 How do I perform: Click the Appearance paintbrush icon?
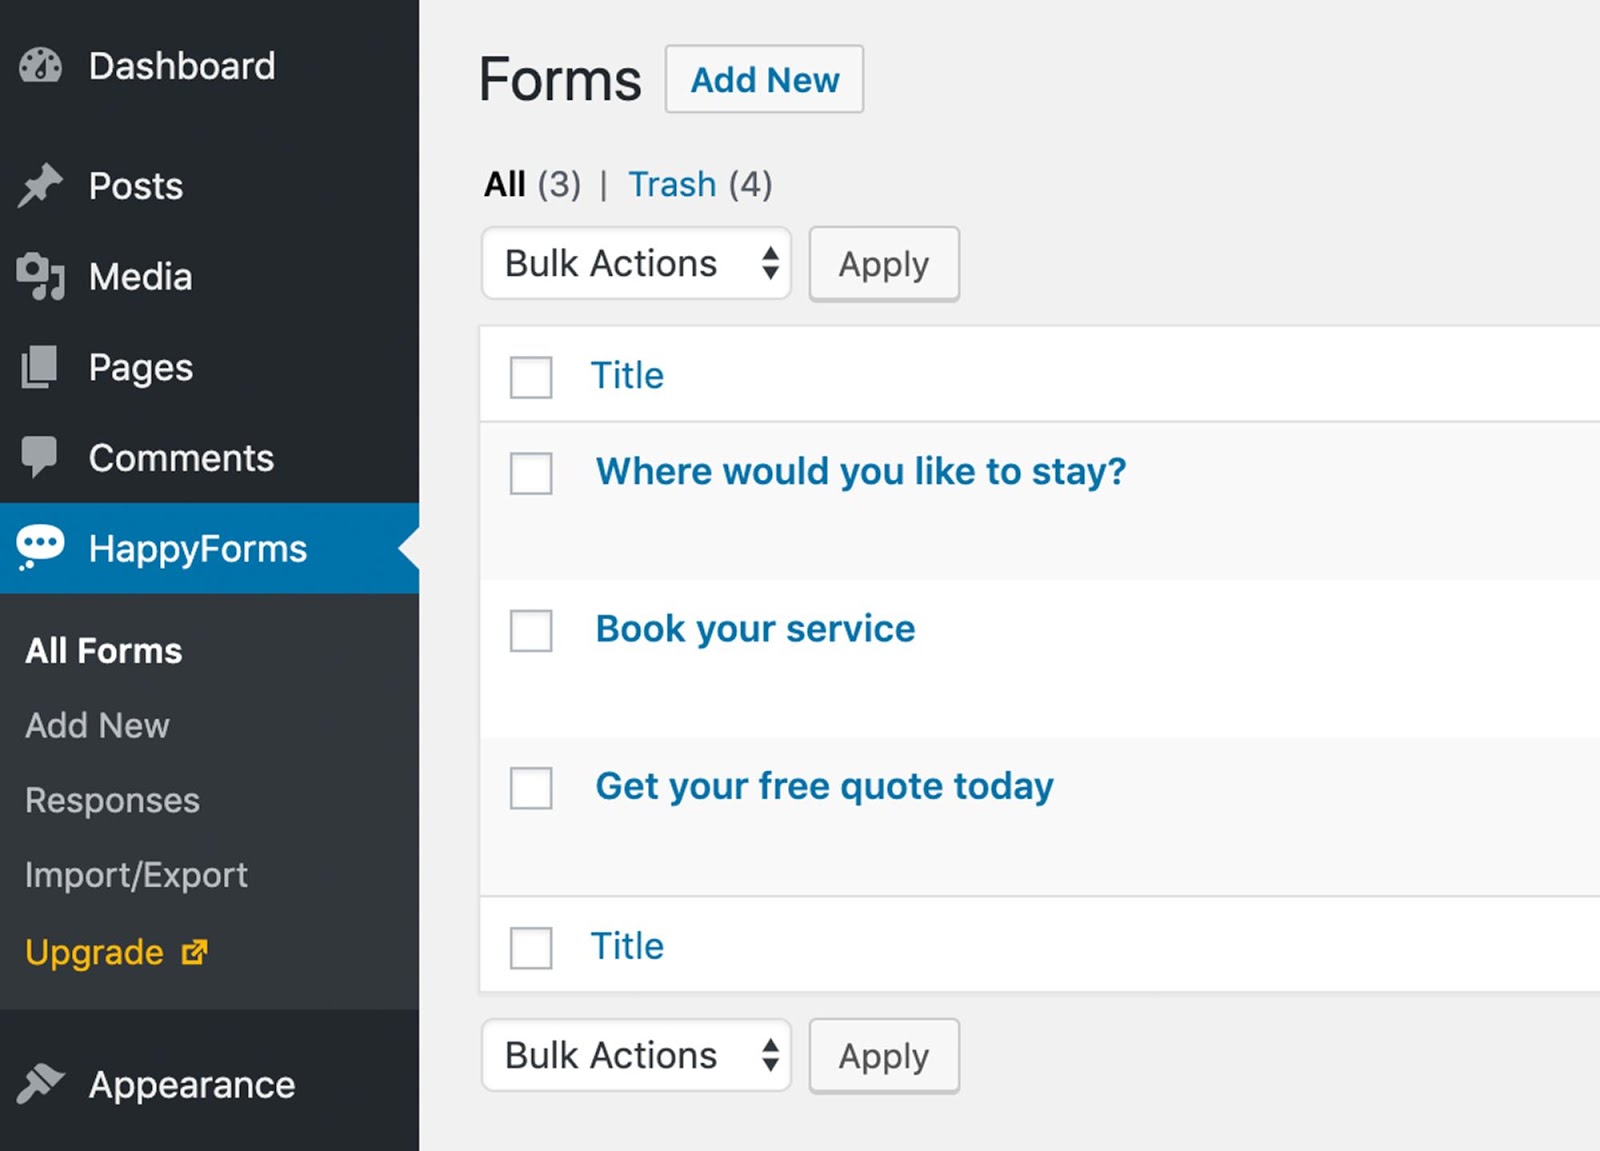pos(40,1084)
